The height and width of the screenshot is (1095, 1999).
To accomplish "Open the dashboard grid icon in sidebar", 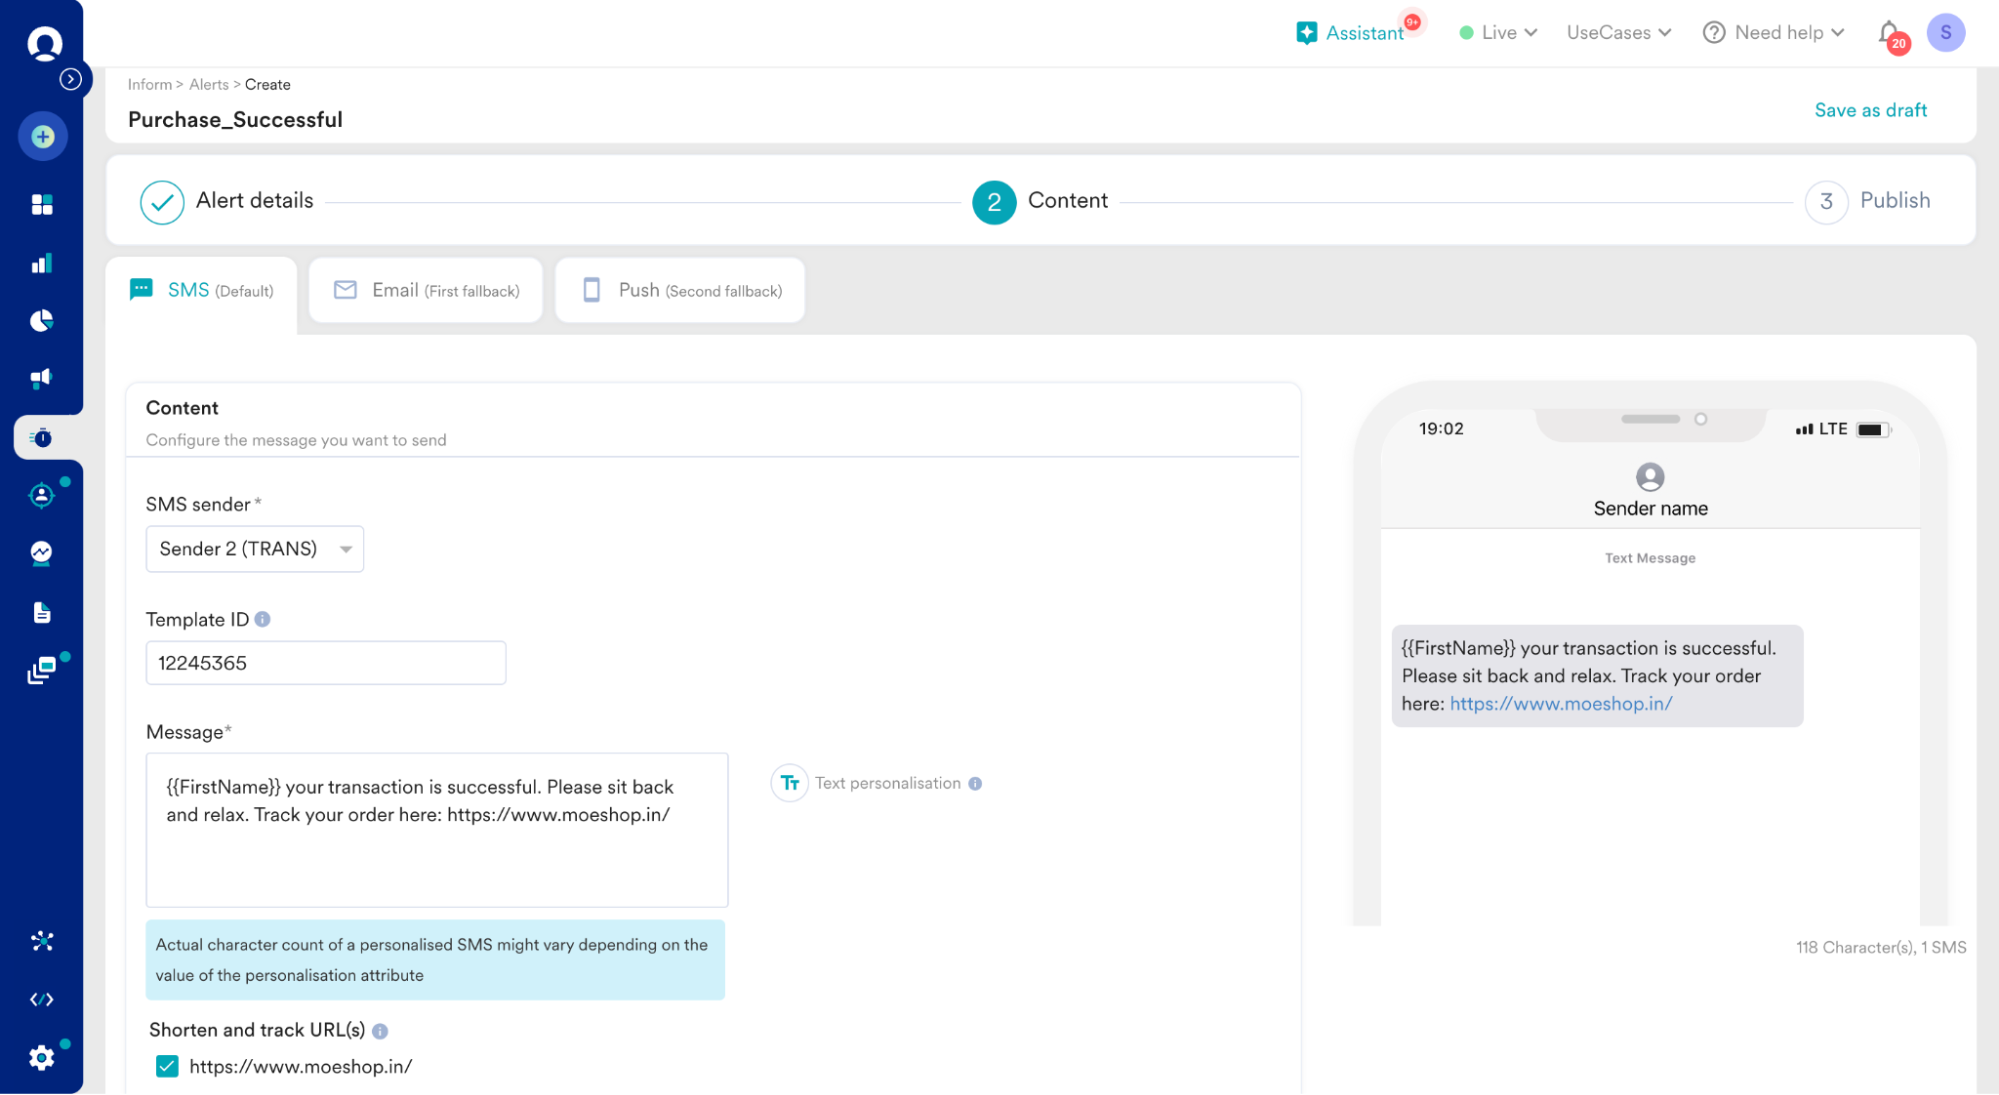I will coord(42,205).
